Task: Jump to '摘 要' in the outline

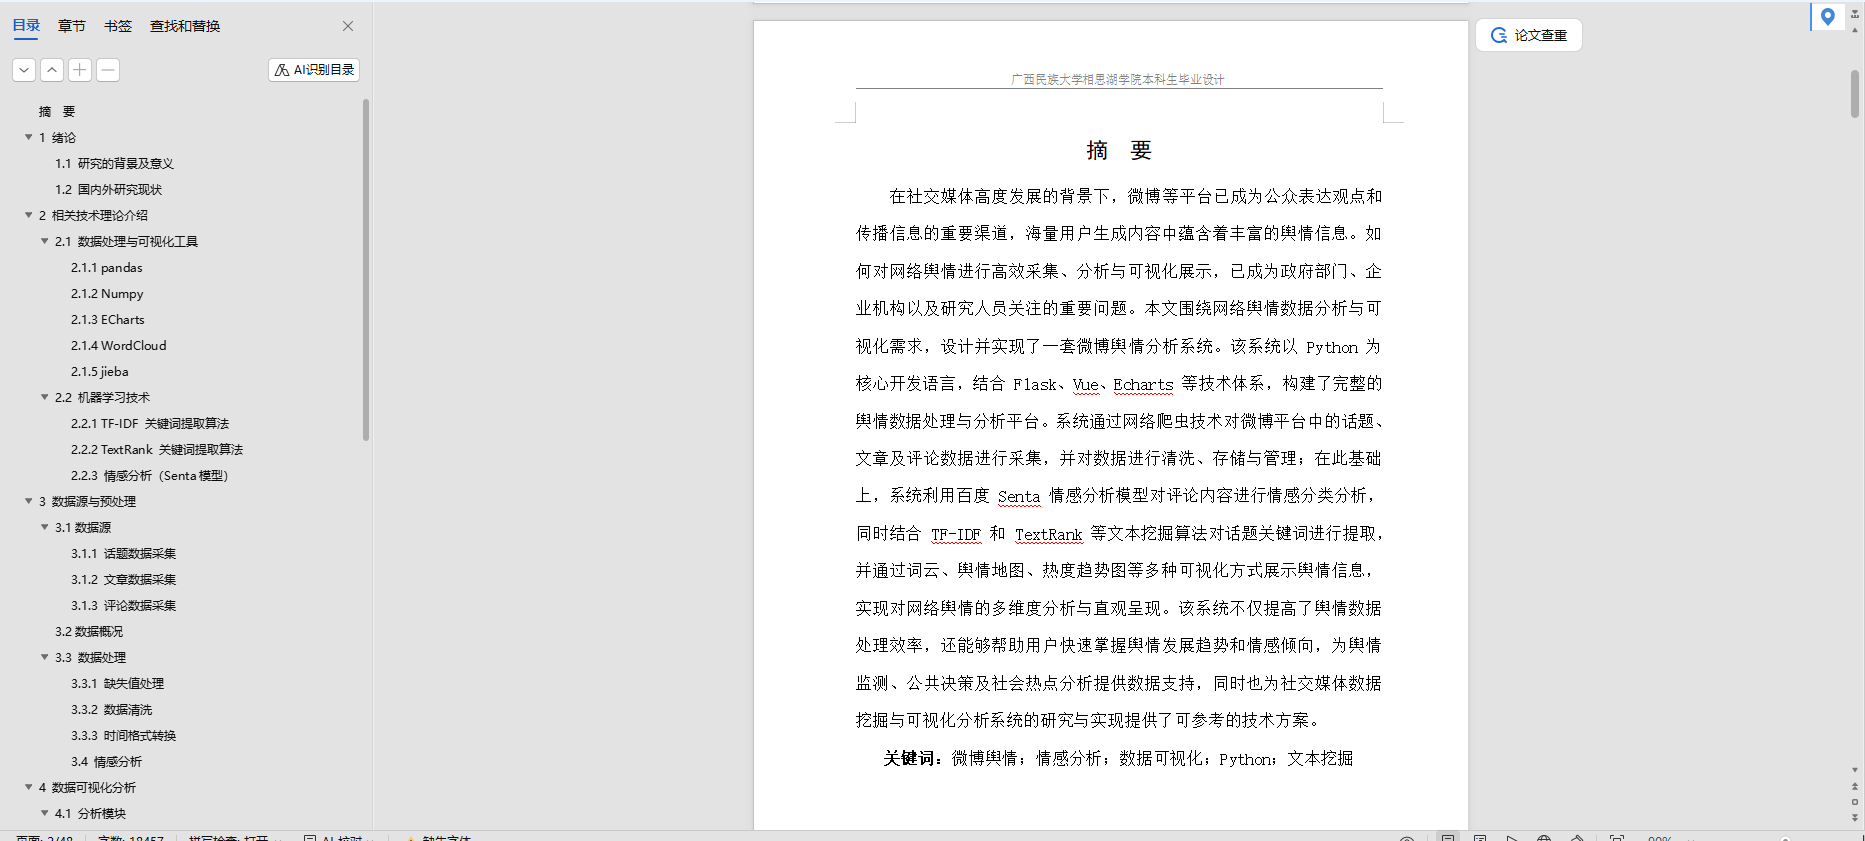Action: tap(57, 111)
